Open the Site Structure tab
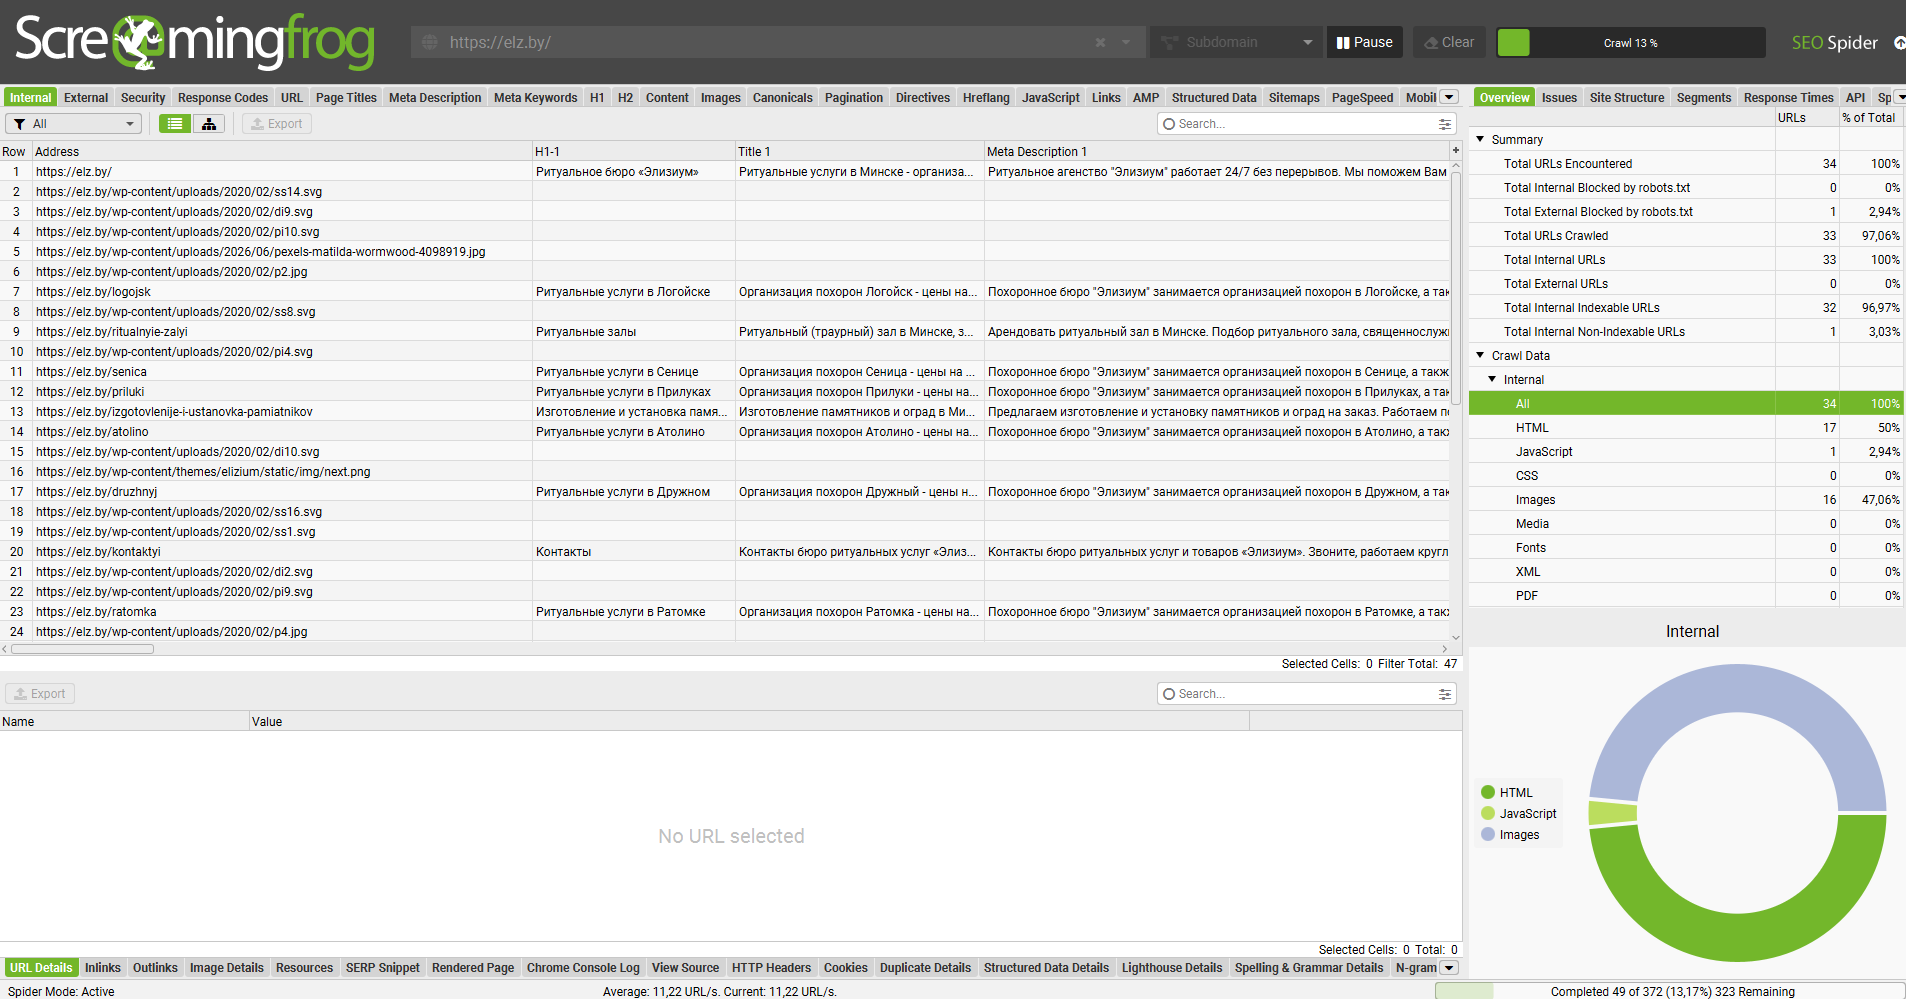 point(1627,97)
